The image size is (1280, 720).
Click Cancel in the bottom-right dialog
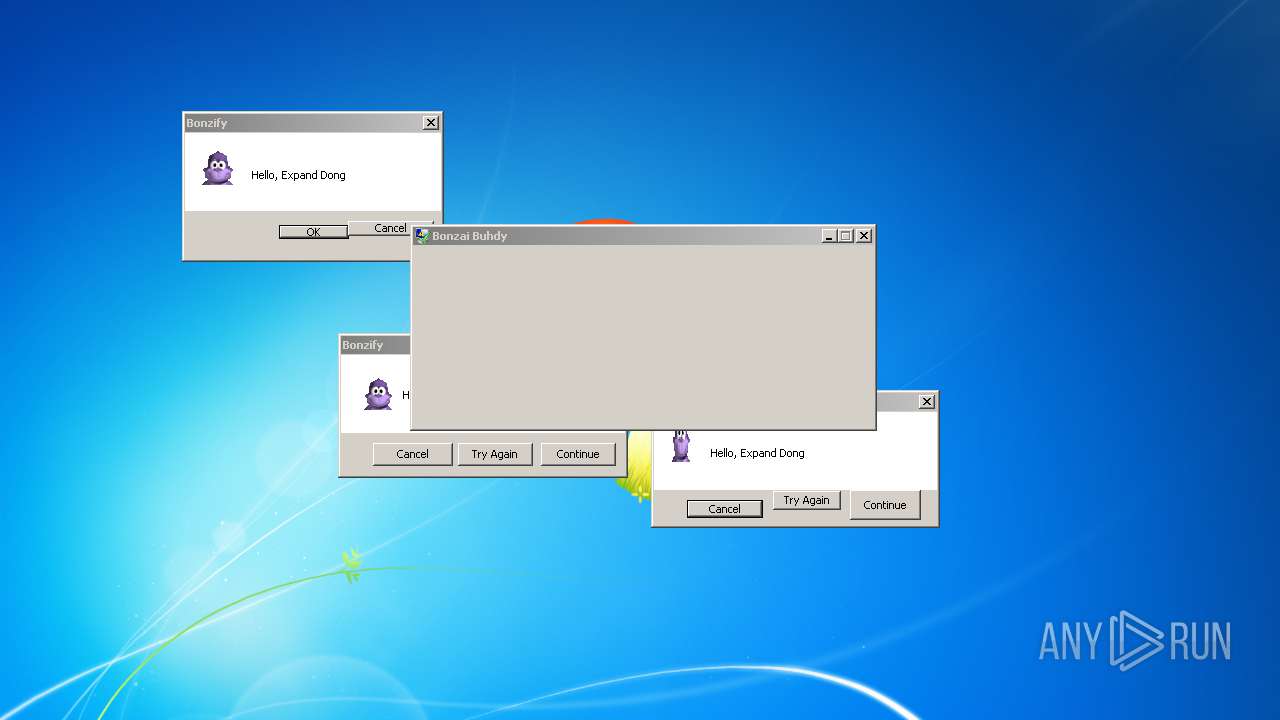coord(725,509)
